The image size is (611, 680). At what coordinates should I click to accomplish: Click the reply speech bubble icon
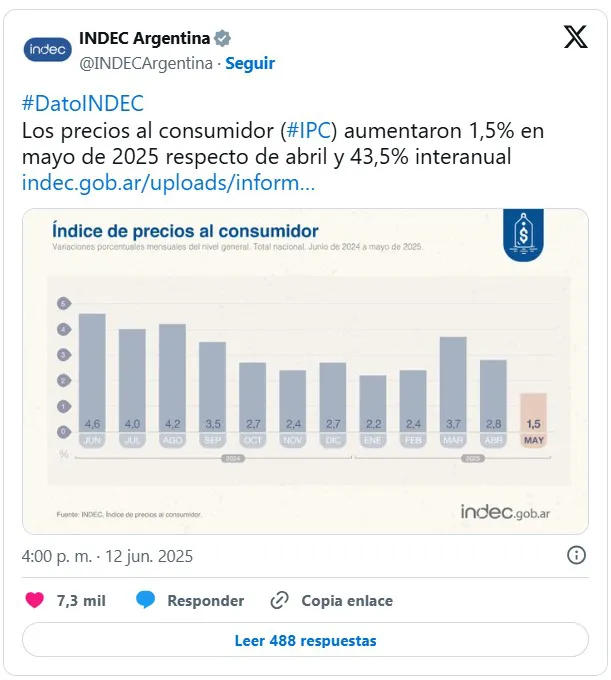click(146, 601)
